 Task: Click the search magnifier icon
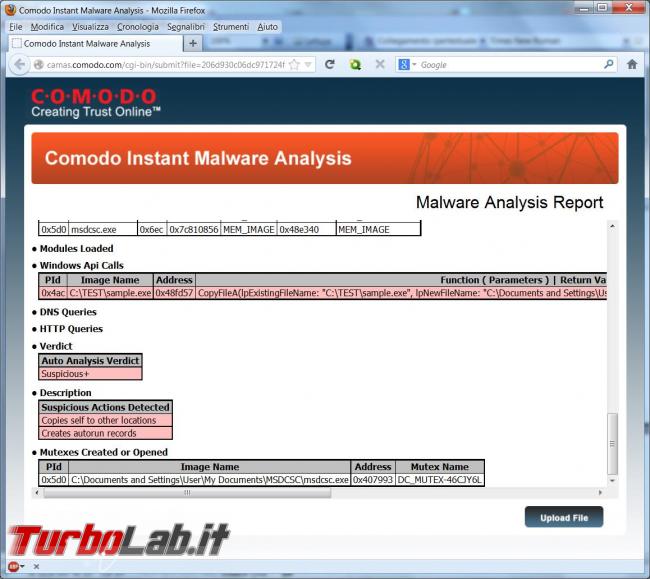(609, 64)
